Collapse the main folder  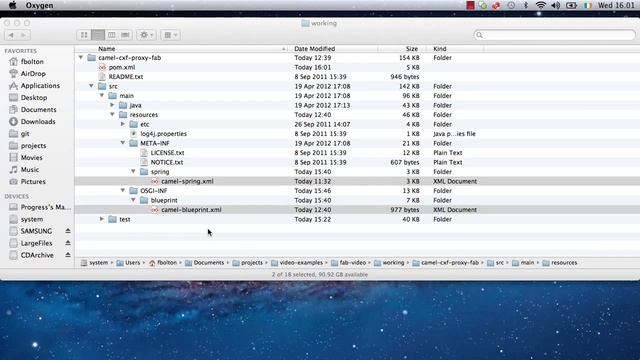tap(102, 96)
